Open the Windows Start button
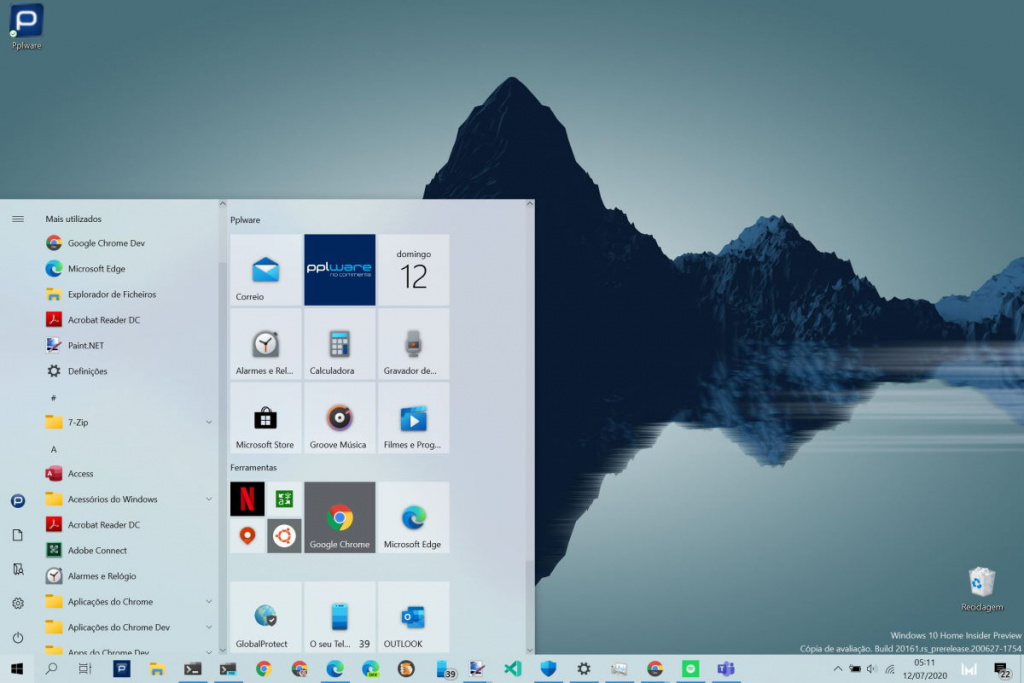The height and width of the screenshot is (683, 1024). tap(17, 668)
